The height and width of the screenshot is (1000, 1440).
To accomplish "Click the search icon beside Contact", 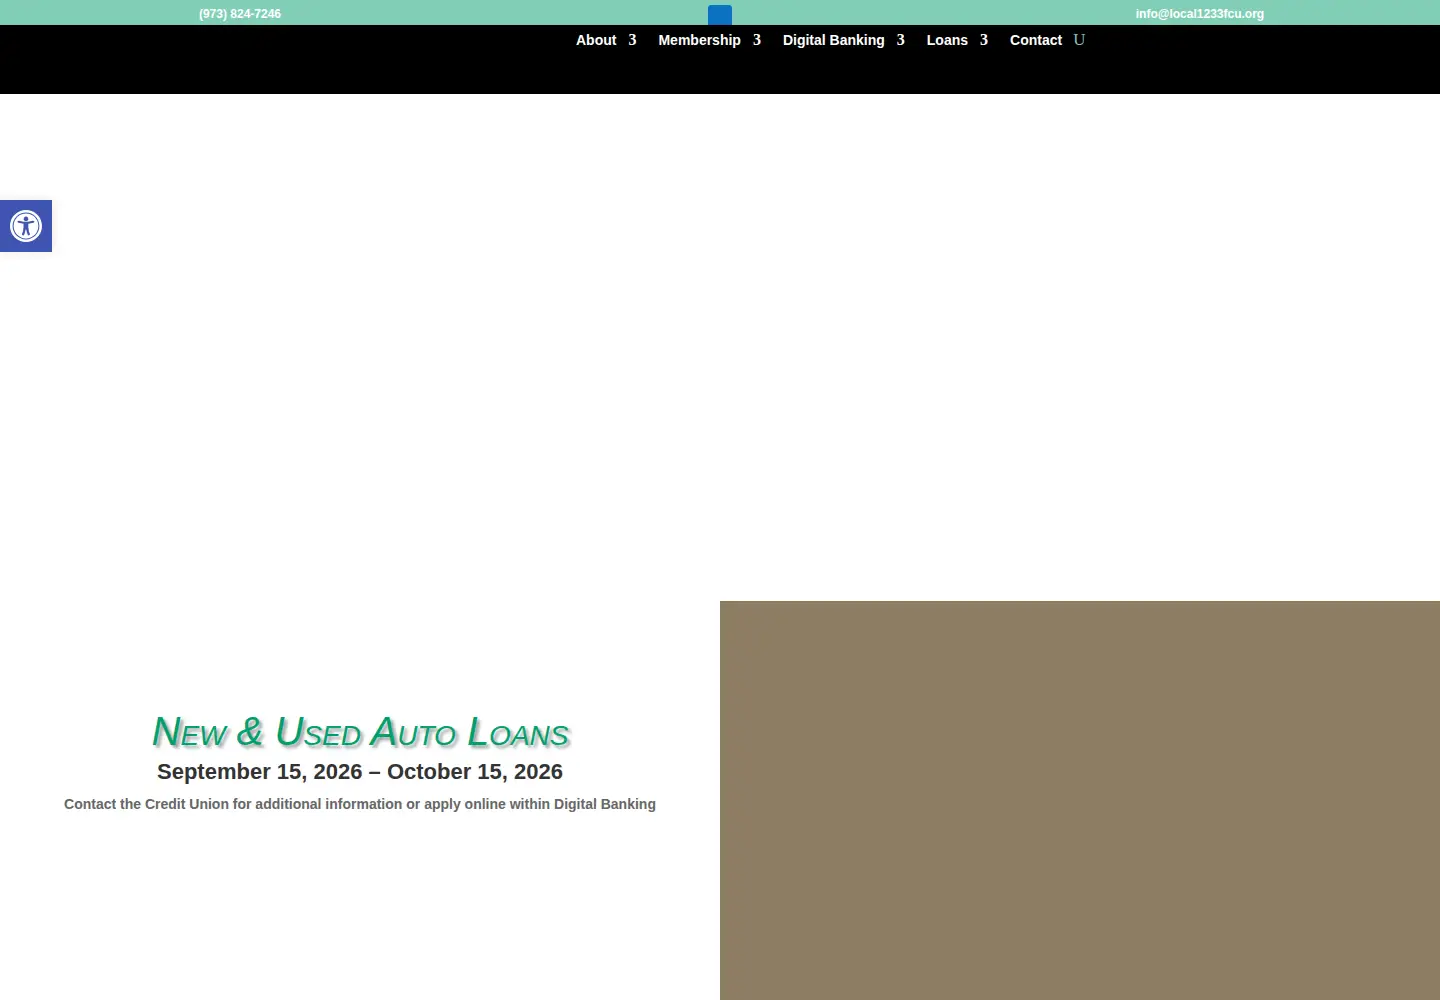I will pos(1079,40).
